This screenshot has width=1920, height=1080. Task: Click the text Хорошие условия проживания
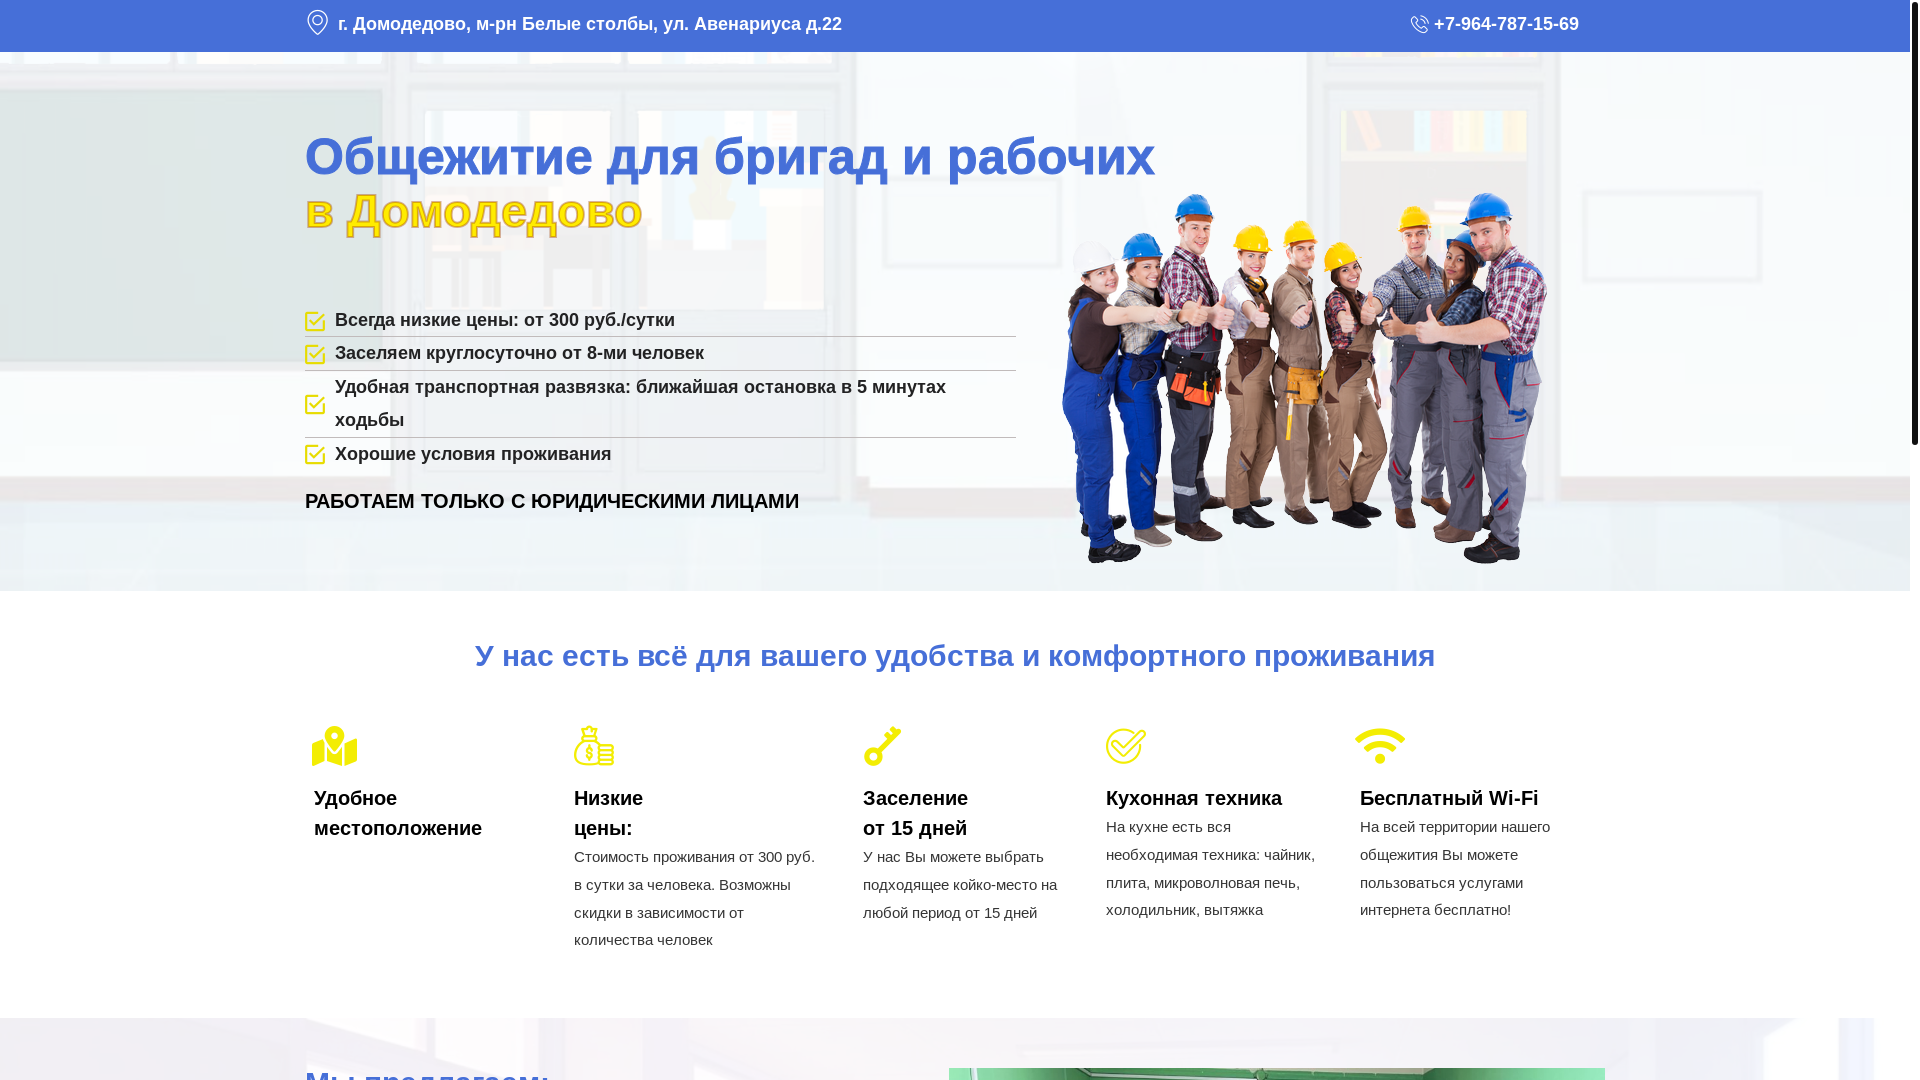(x=473, y=454)
